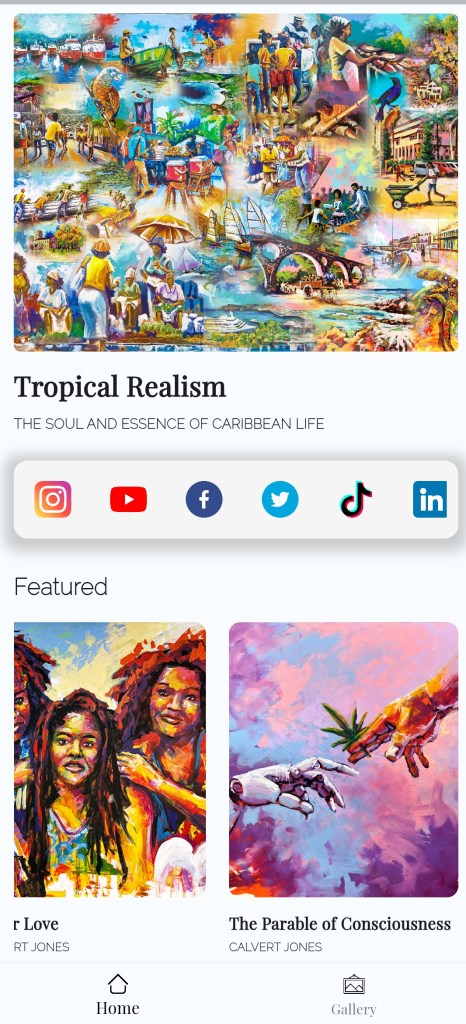Tap the Home house icon
The width and height of the screenshot is (466, 1024).
pos(117,984)
